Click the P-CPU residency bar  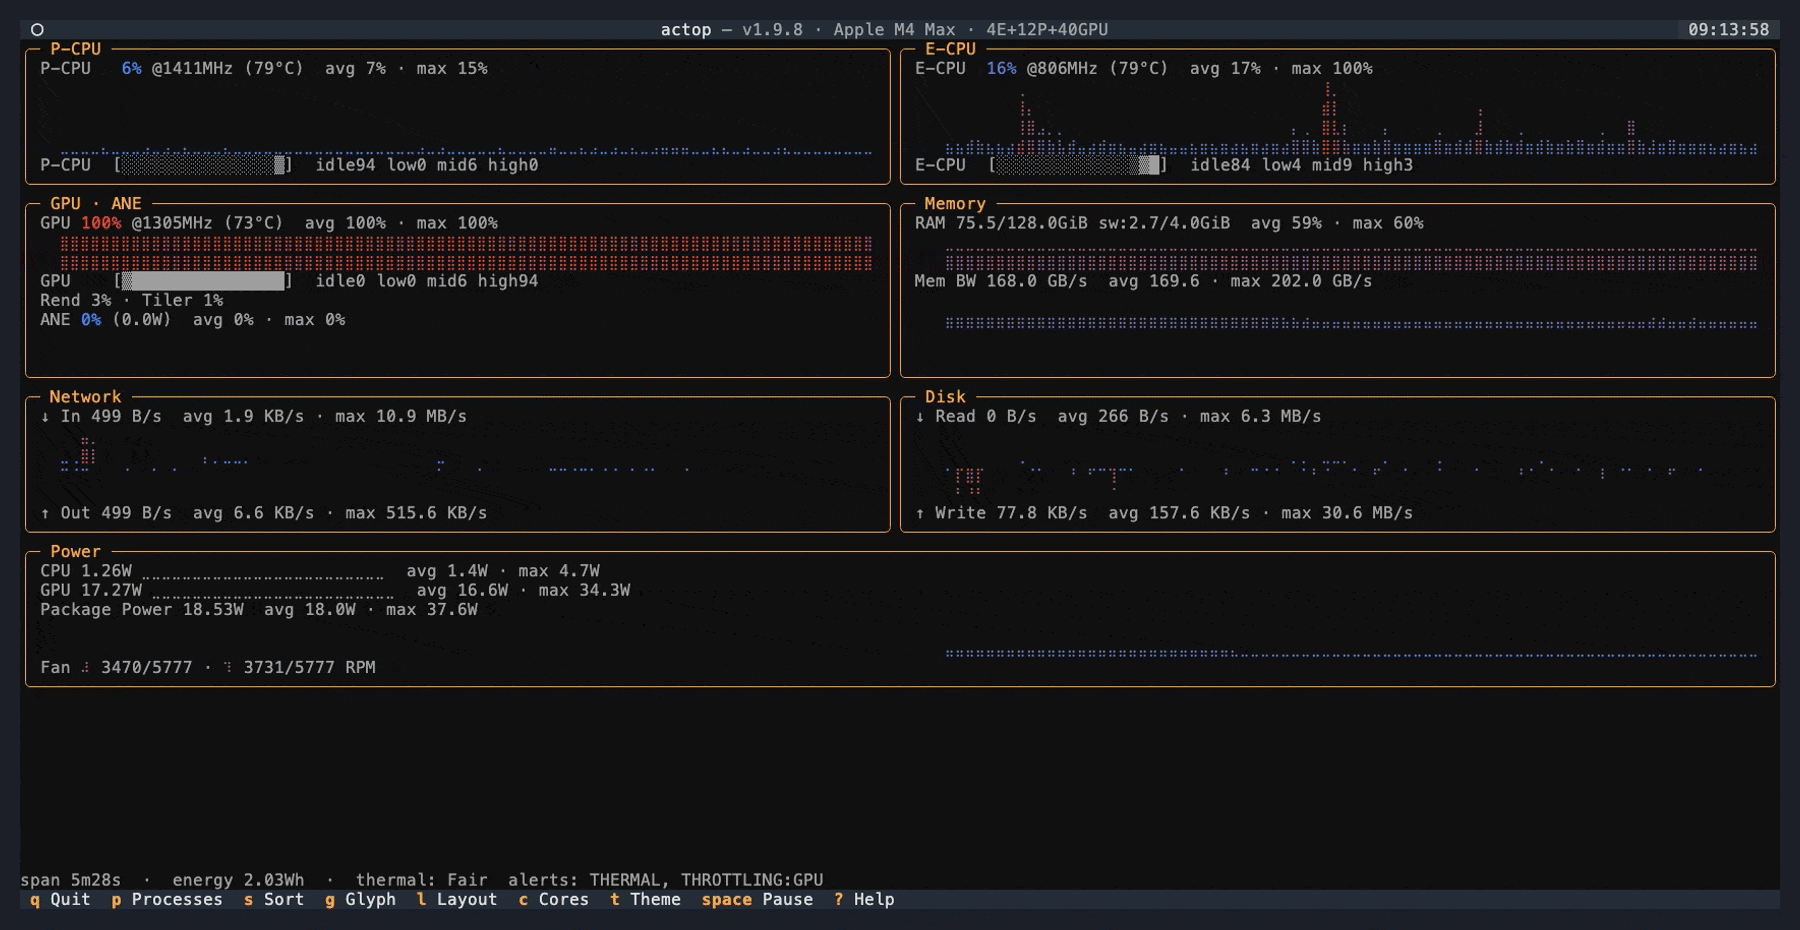204,165
